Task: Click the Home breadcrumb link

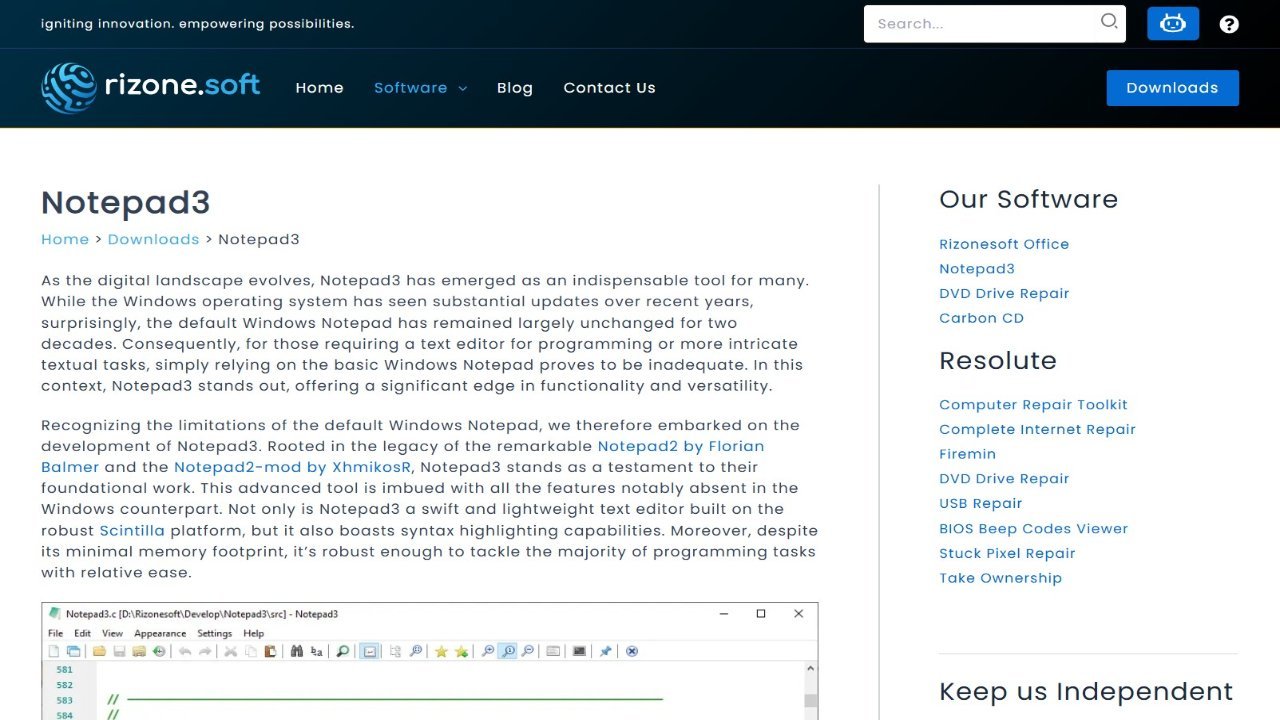Action: (65, 239)
